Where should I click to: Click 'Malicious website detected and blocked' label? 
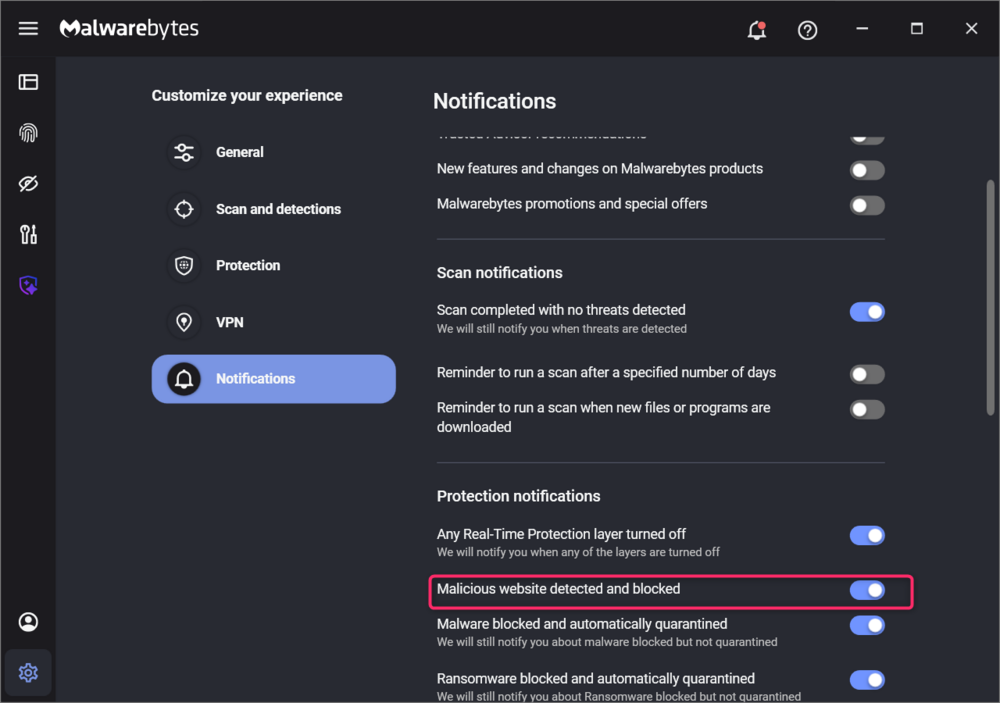558,589
